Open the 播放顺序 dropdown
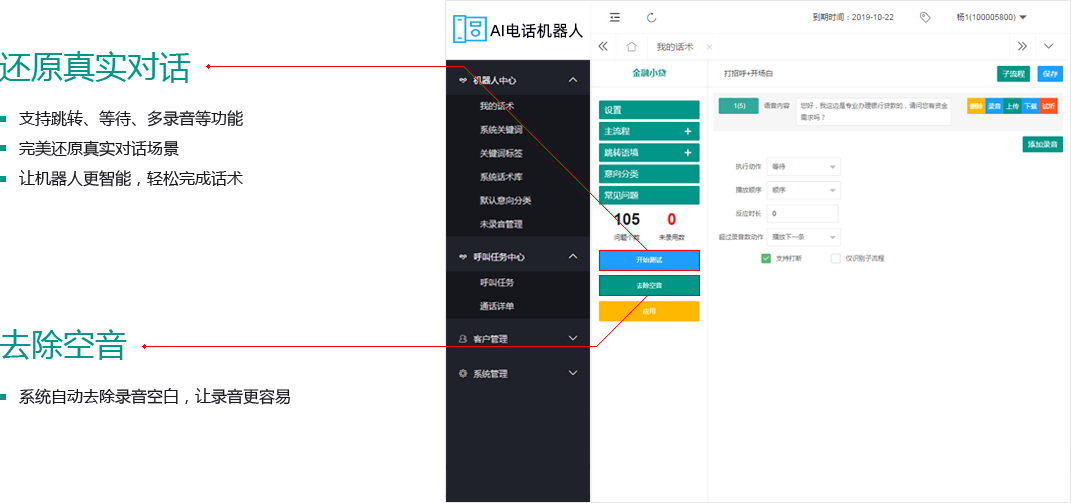 [804, 190]
